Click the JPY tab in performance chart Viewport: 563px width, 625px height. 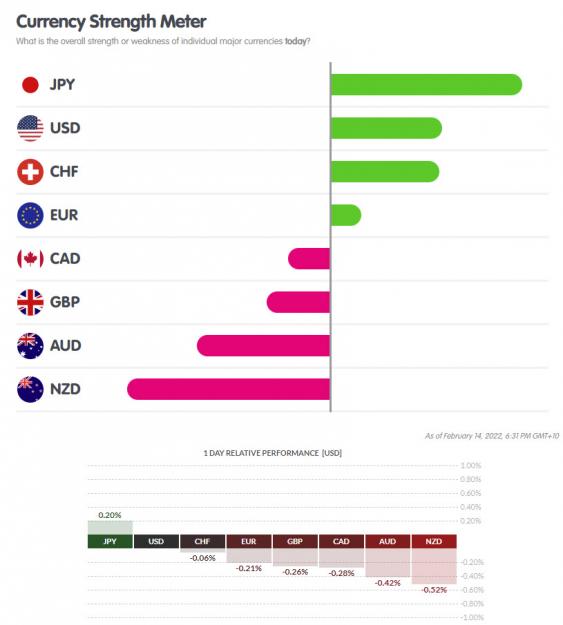[110, 541]
